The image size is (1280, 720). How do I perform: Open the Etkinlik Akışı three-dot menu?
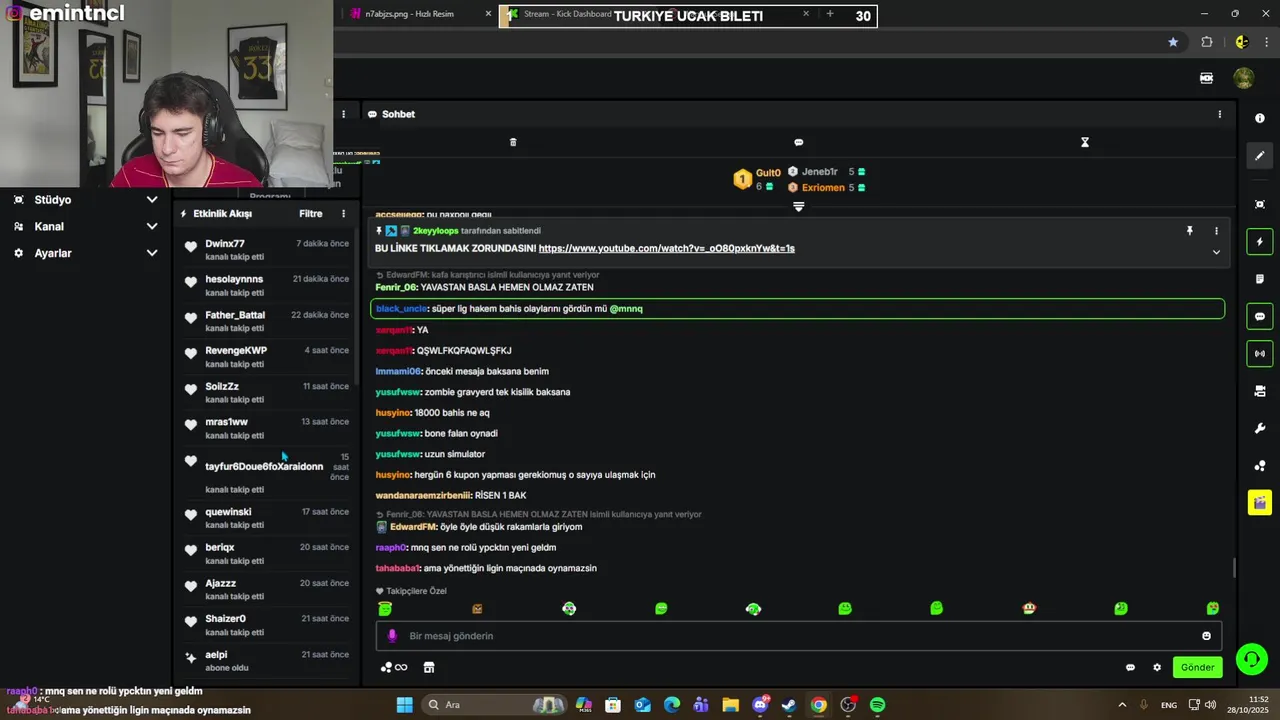click(x=343, y=214)
